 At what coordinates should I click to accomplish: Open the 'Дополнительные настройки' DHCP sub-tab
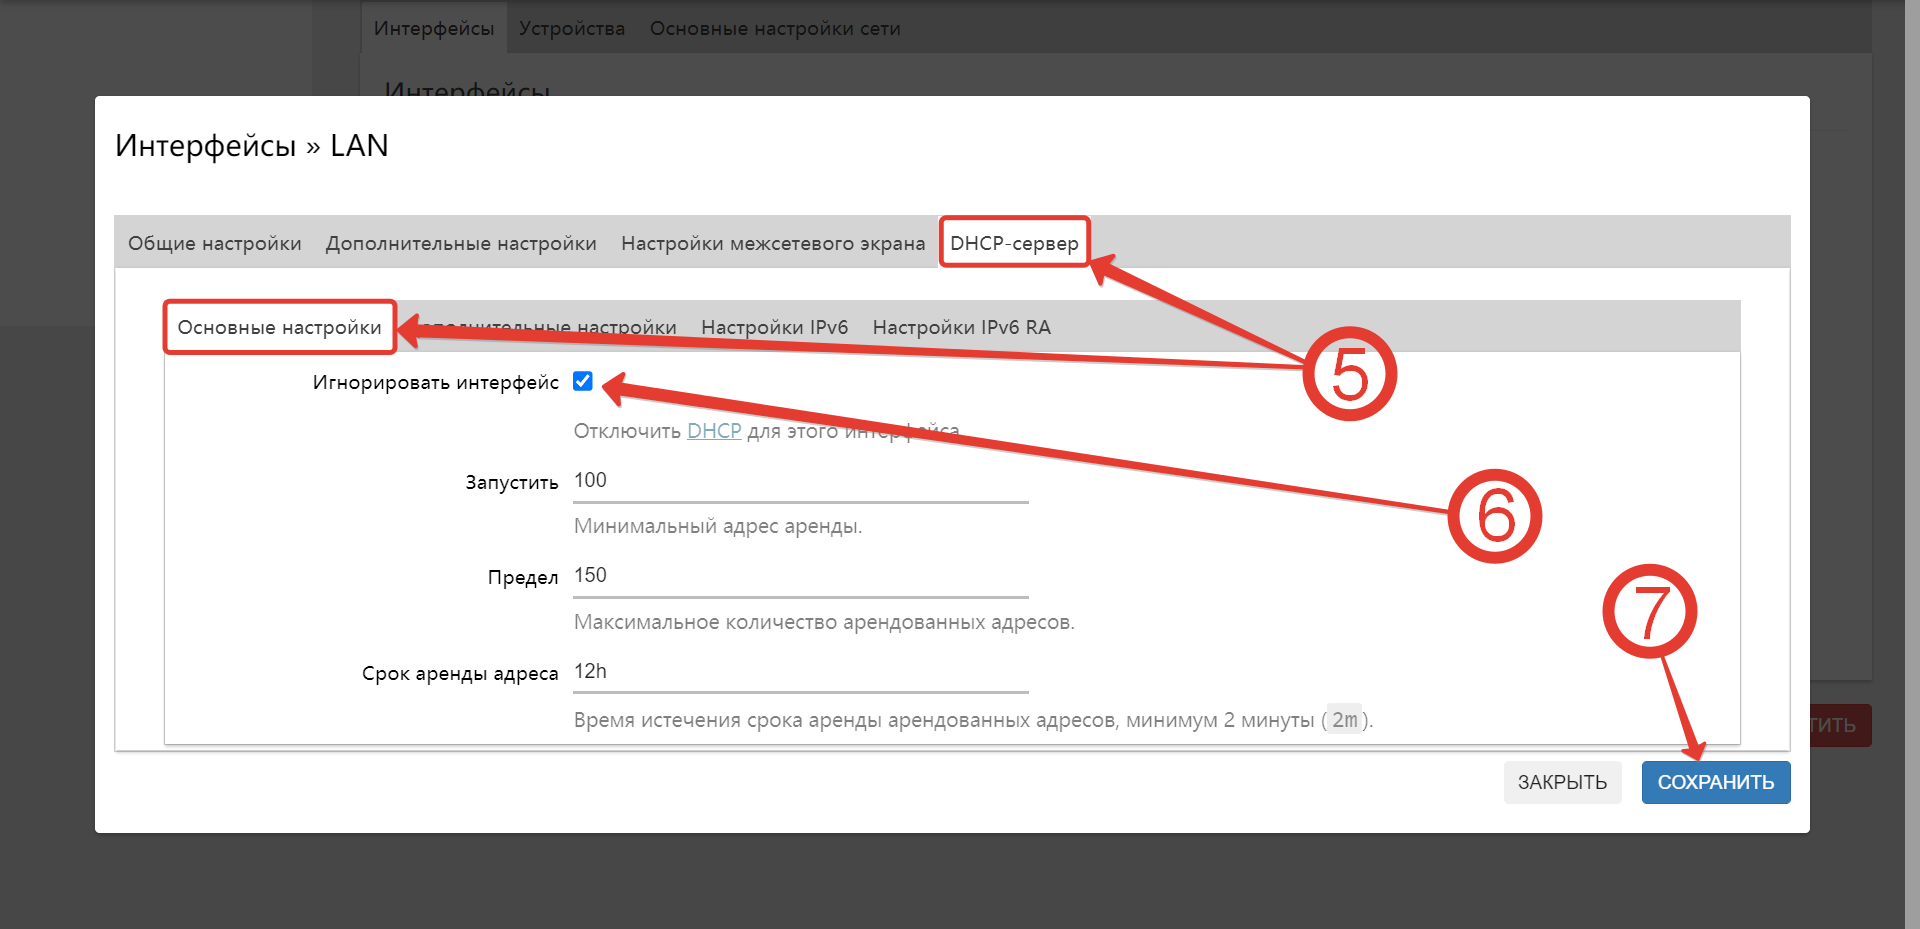548,326
